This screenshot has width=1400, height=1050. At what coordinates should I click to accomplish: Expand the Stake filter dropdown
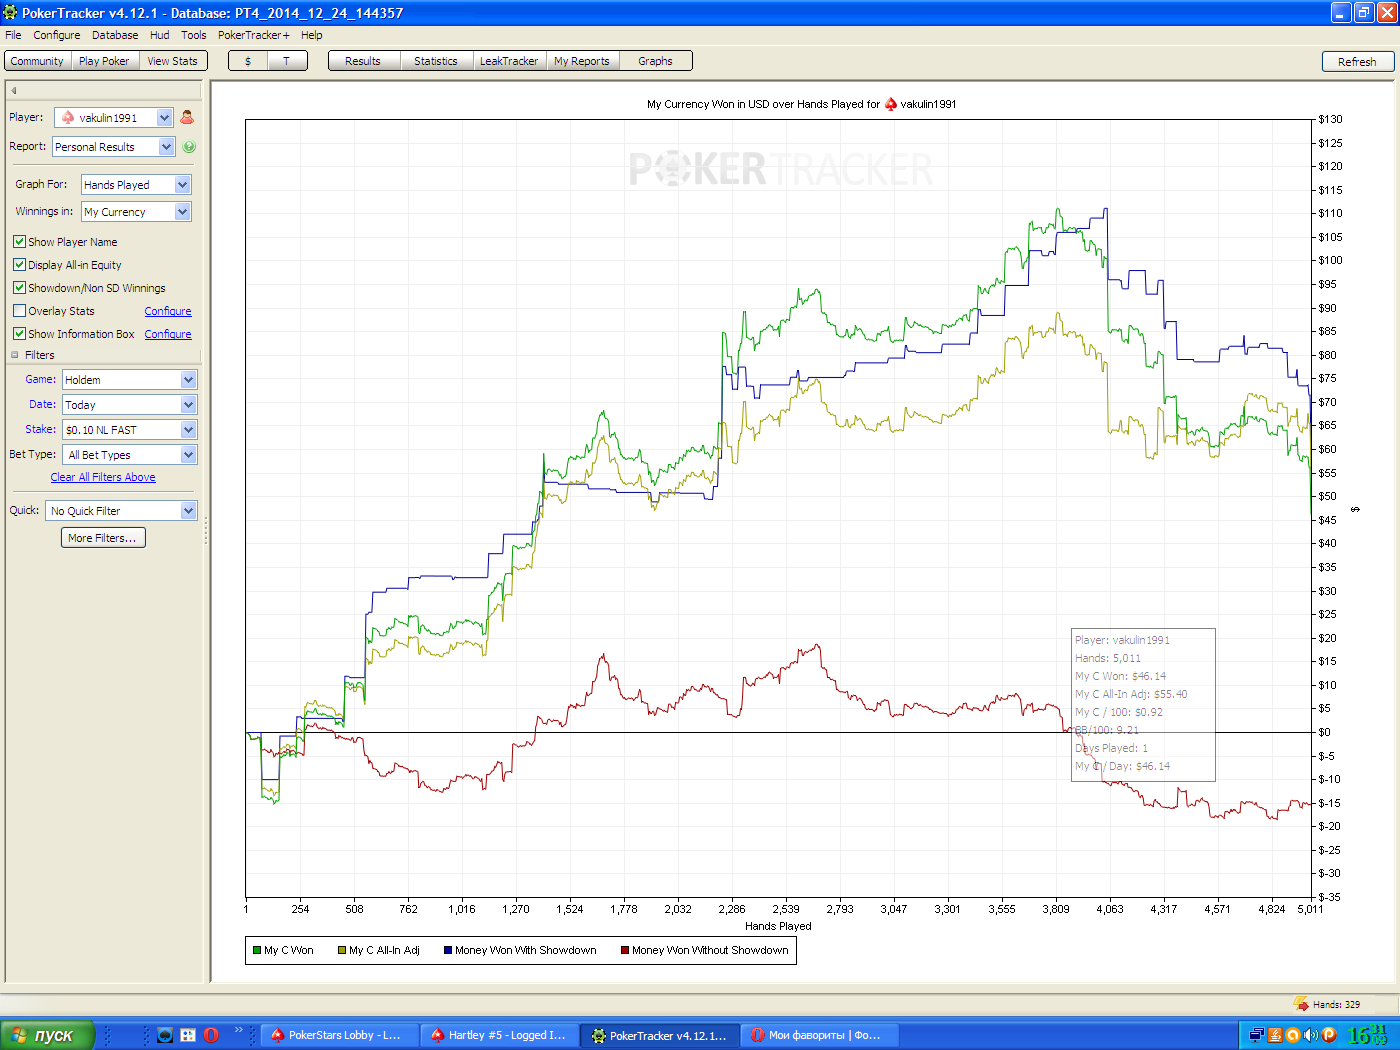pos(130,430)
